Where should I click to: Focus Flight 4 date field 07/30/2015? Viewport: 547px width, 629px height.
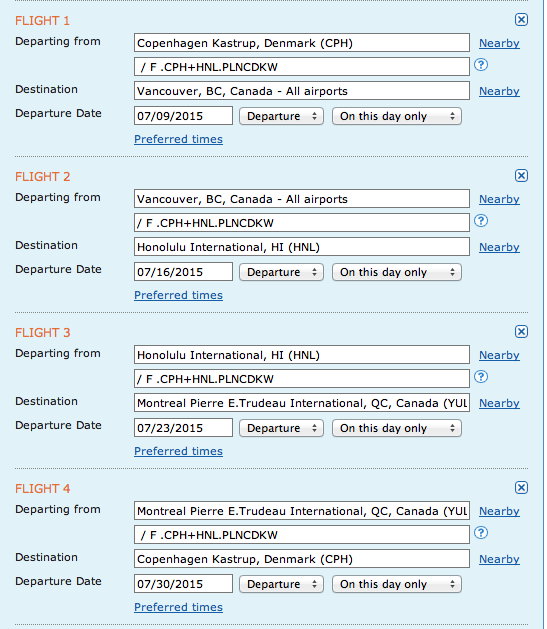(183, 584)
